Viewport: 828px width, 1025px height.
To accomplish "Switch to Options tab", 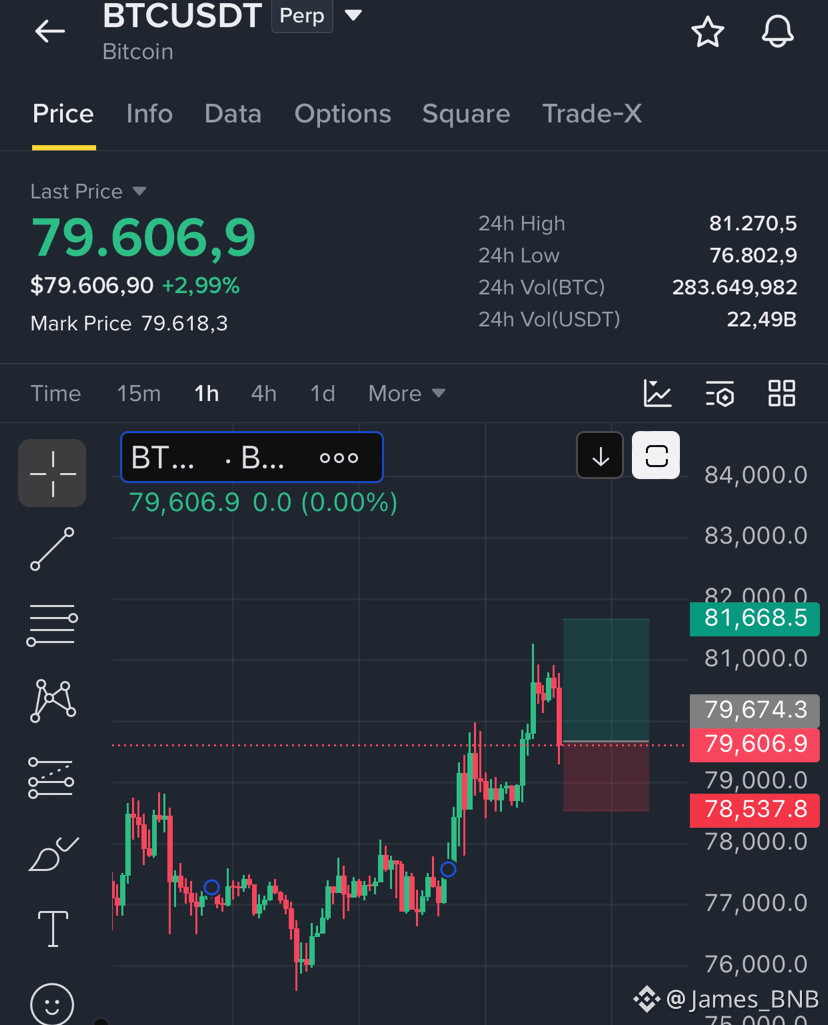I will pos(342,114).
